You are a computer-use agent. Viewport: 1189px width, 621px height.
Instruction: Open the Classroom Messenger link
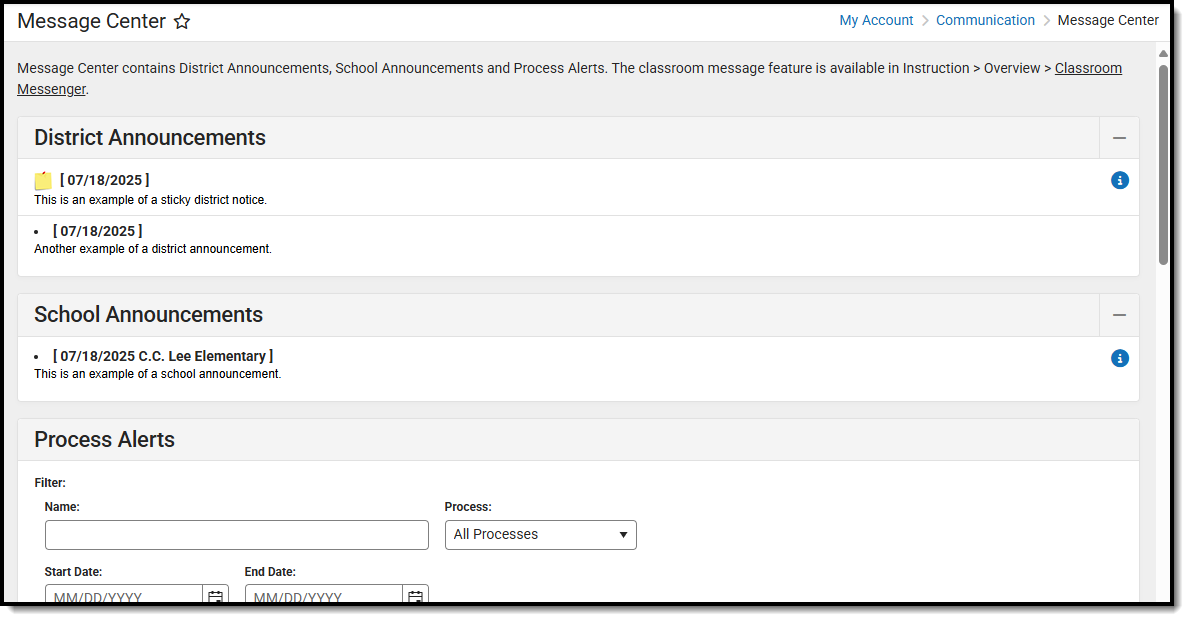click(1088, 69)
